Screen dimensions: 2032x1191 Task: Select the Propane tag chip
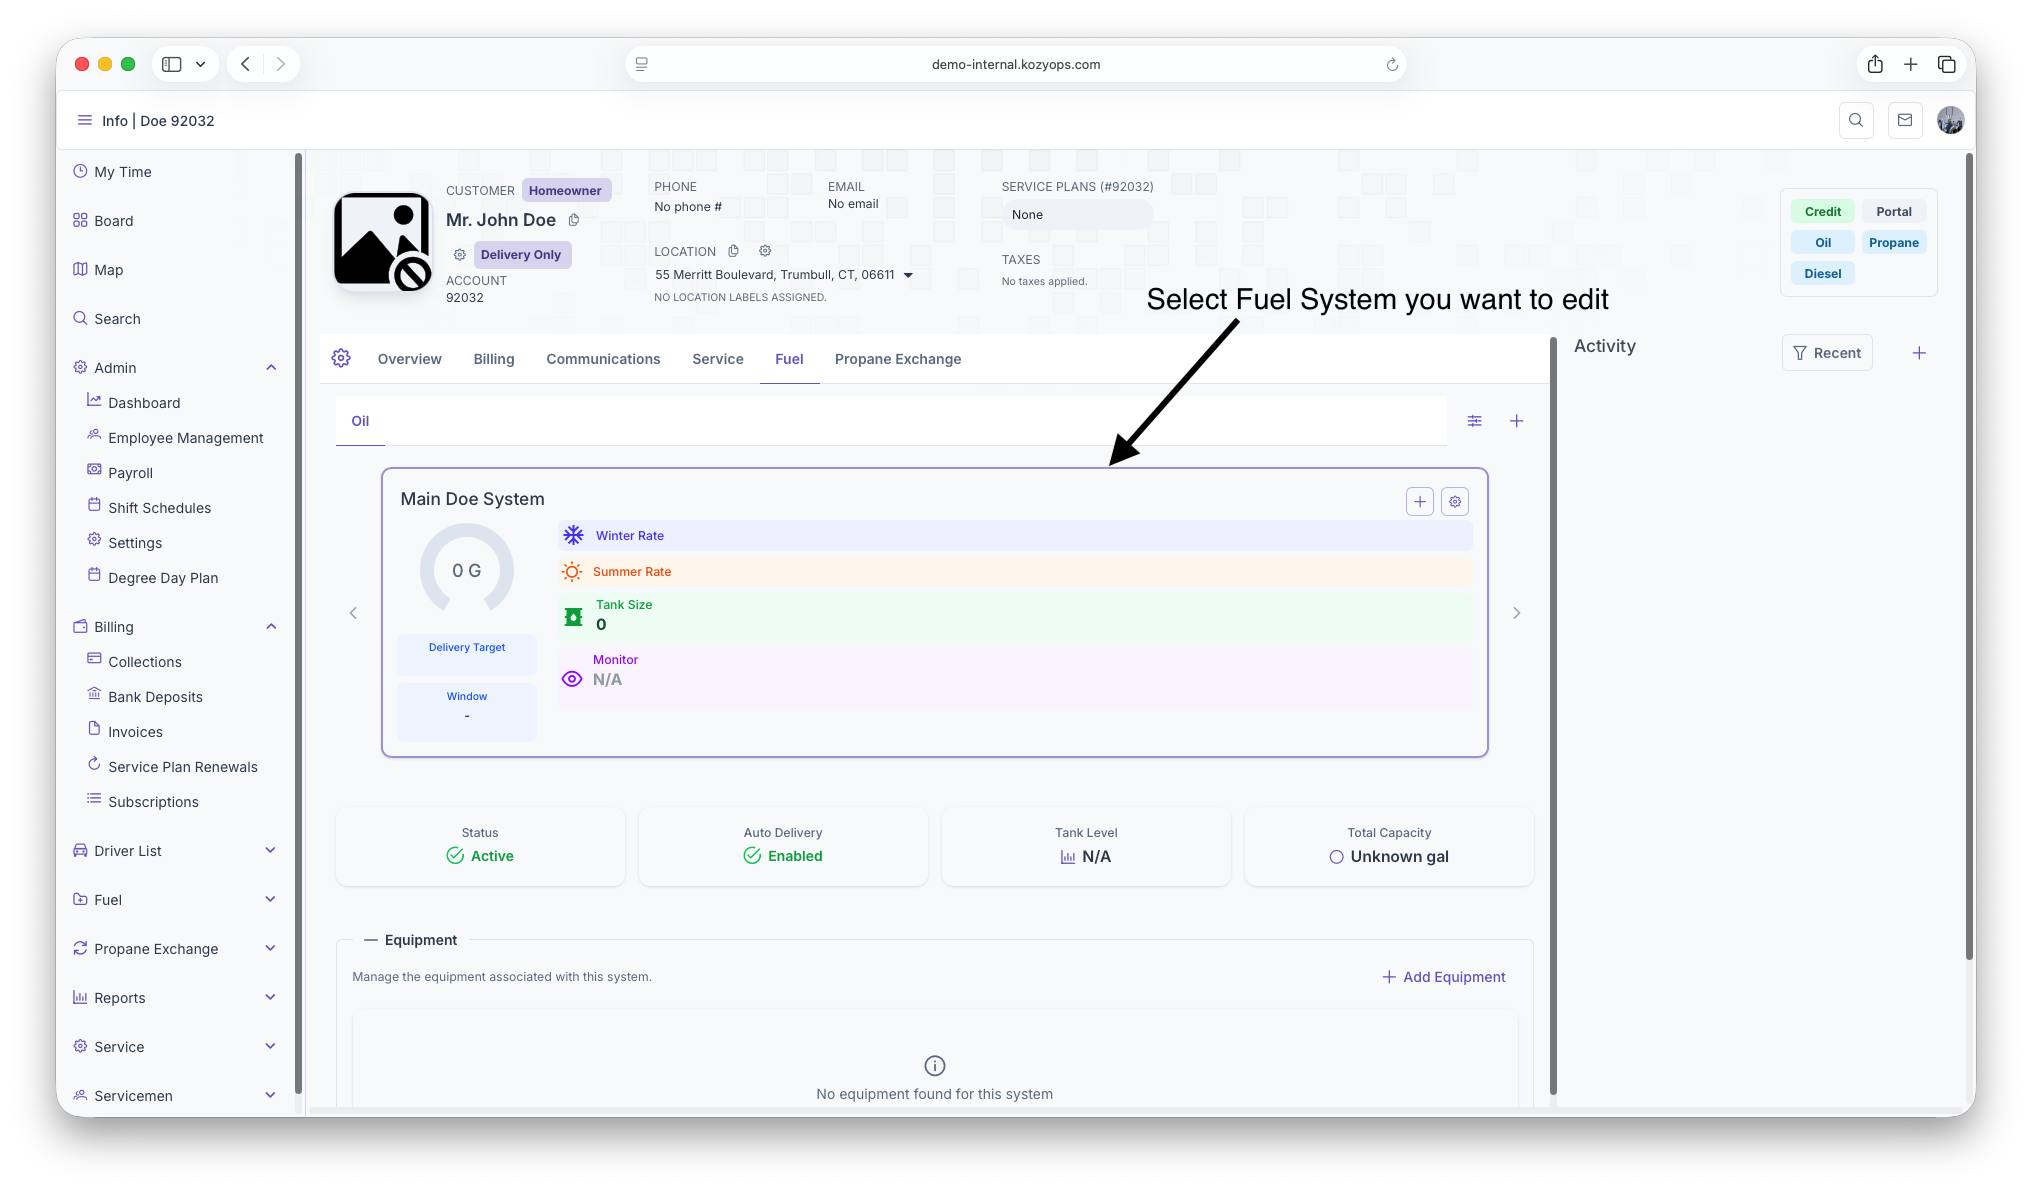(1893, 243)
